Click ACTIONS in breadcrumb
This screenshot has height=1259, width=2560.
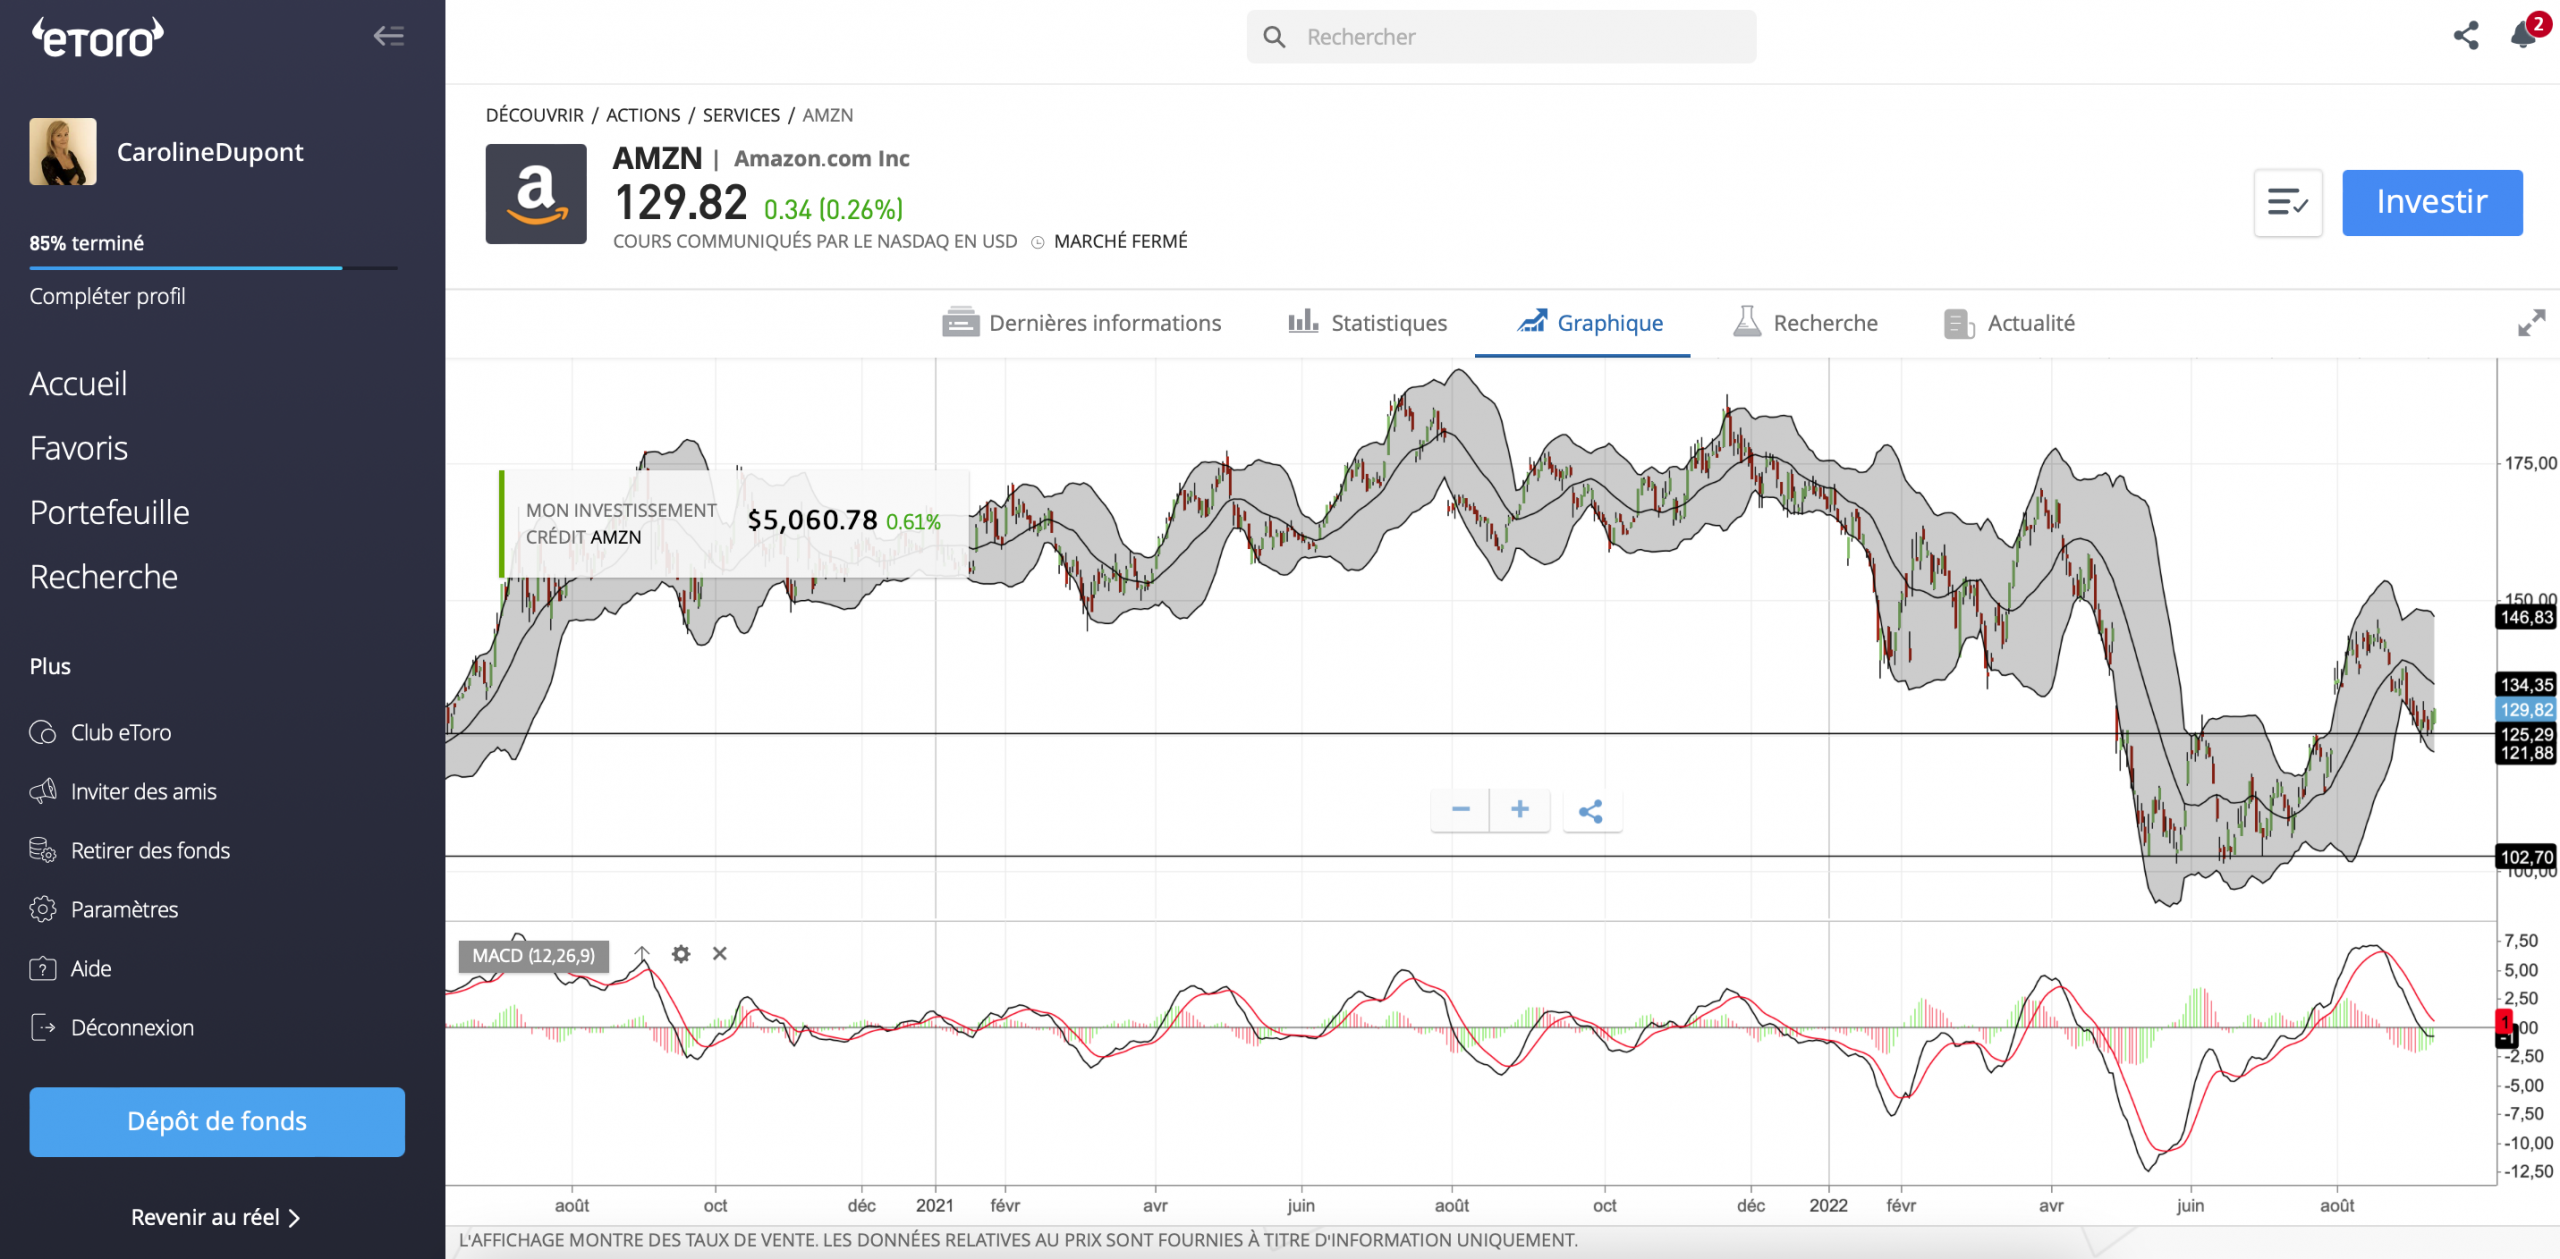(x=643, y=115)
